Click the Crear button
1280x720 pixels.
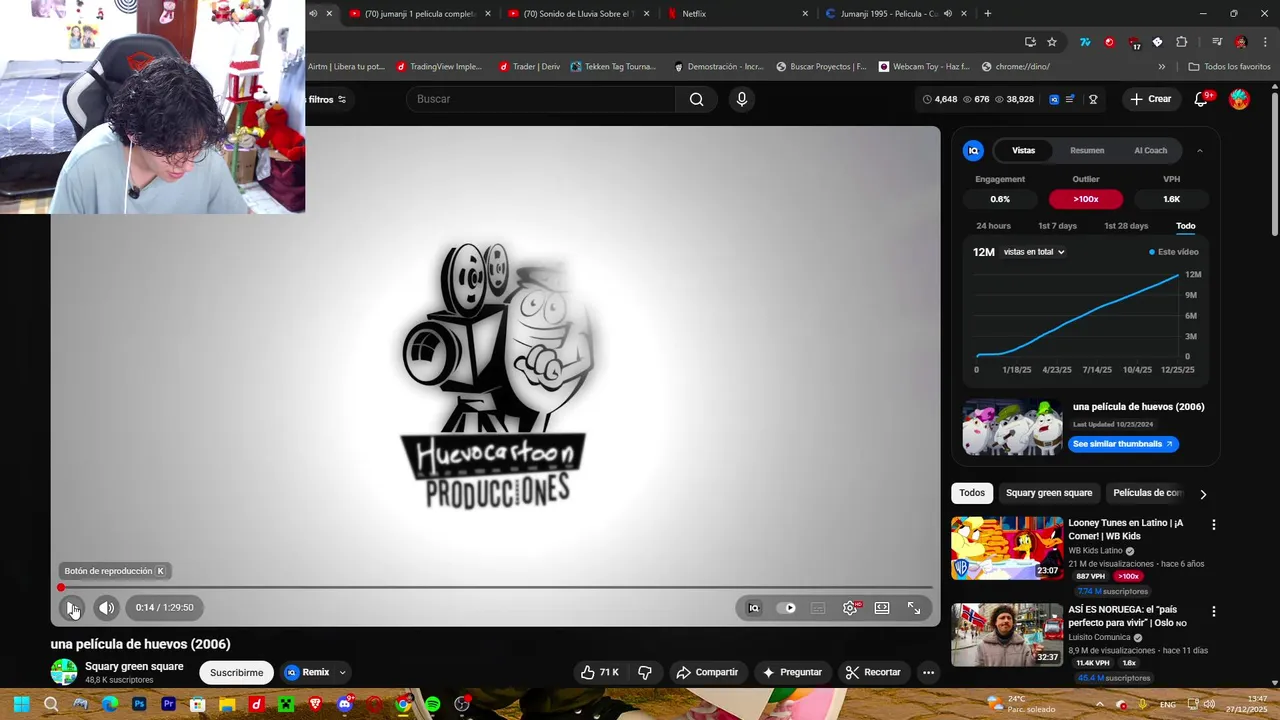[x=1151, y=99]
